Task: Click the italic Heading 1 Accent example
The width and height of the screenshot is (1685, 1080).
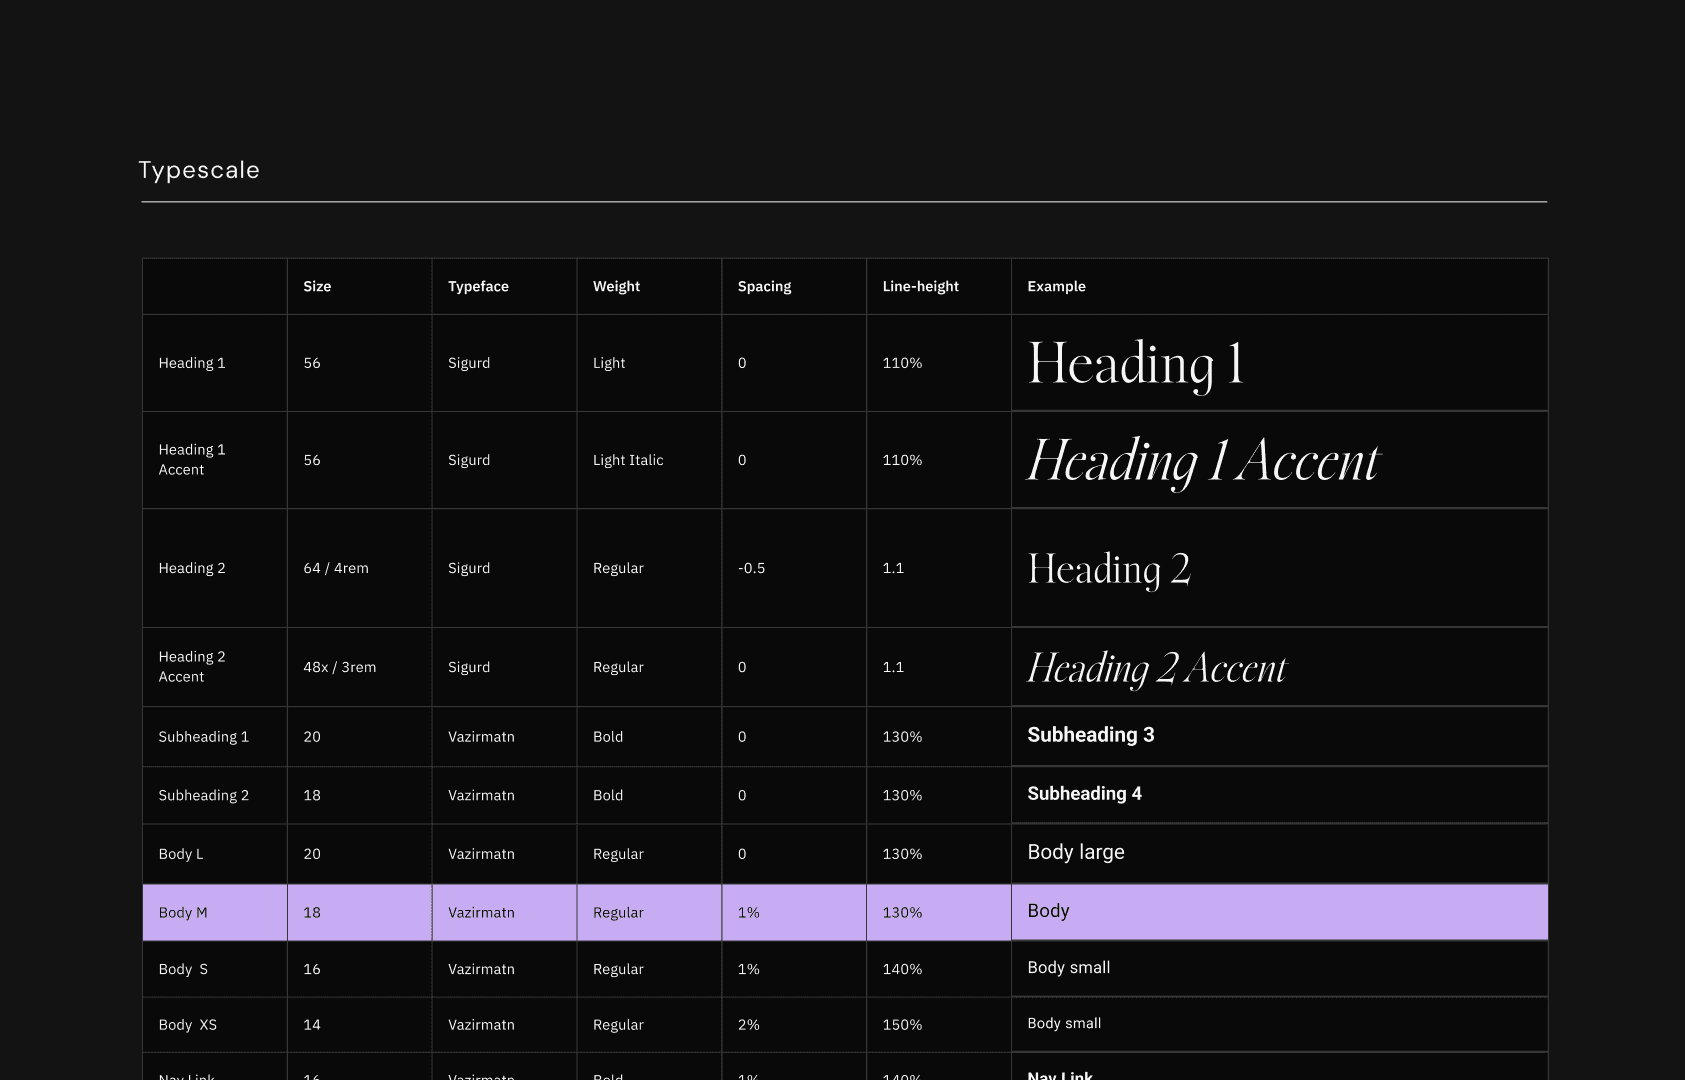Action: click(1203, 461)
